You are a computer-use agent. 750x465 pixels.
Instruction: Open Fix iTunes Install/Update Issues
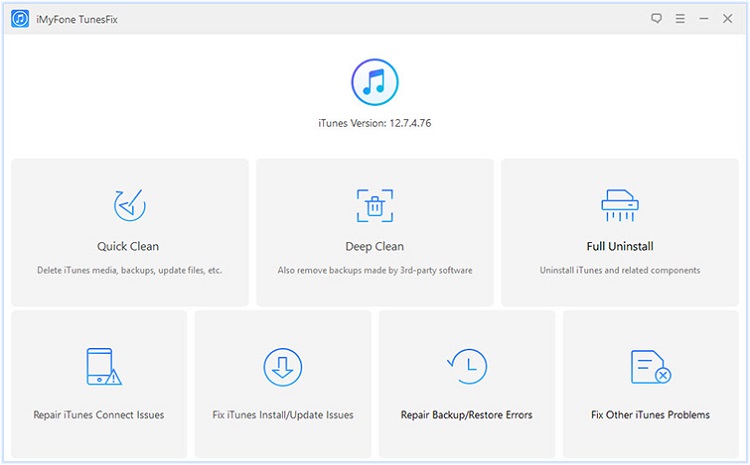tap(283, 384)
